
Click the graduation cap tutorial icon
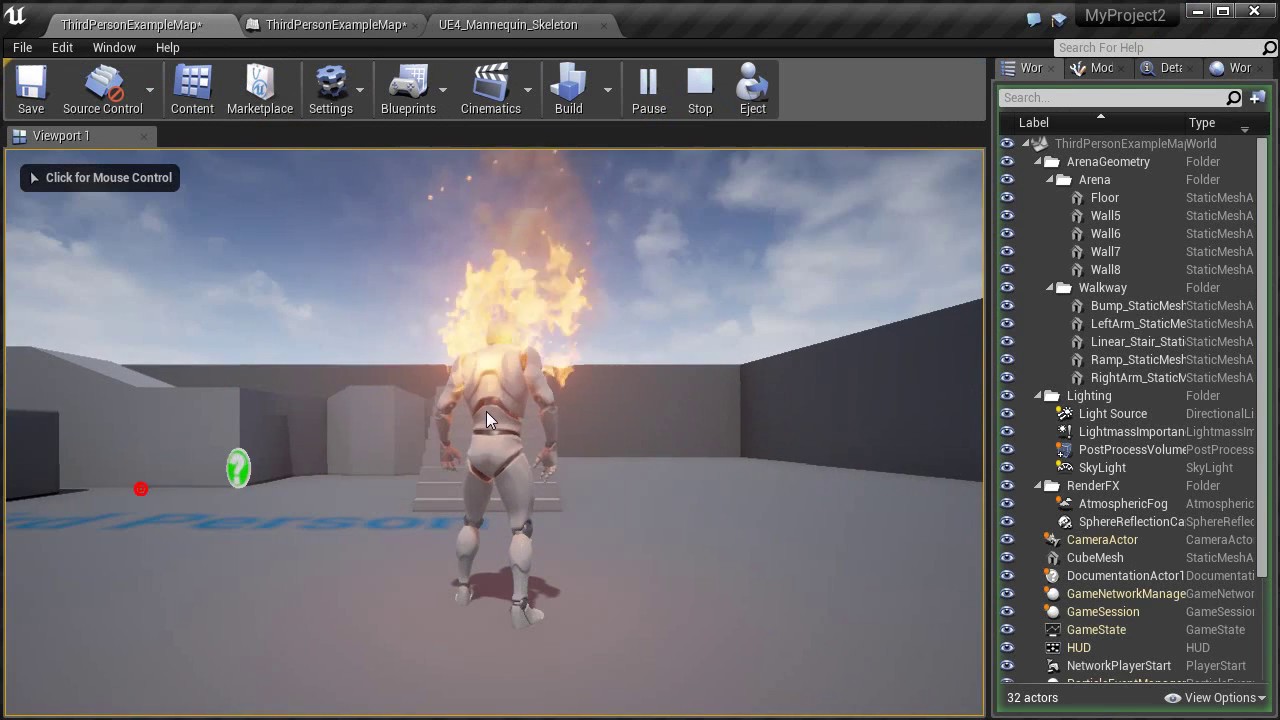1059,19
